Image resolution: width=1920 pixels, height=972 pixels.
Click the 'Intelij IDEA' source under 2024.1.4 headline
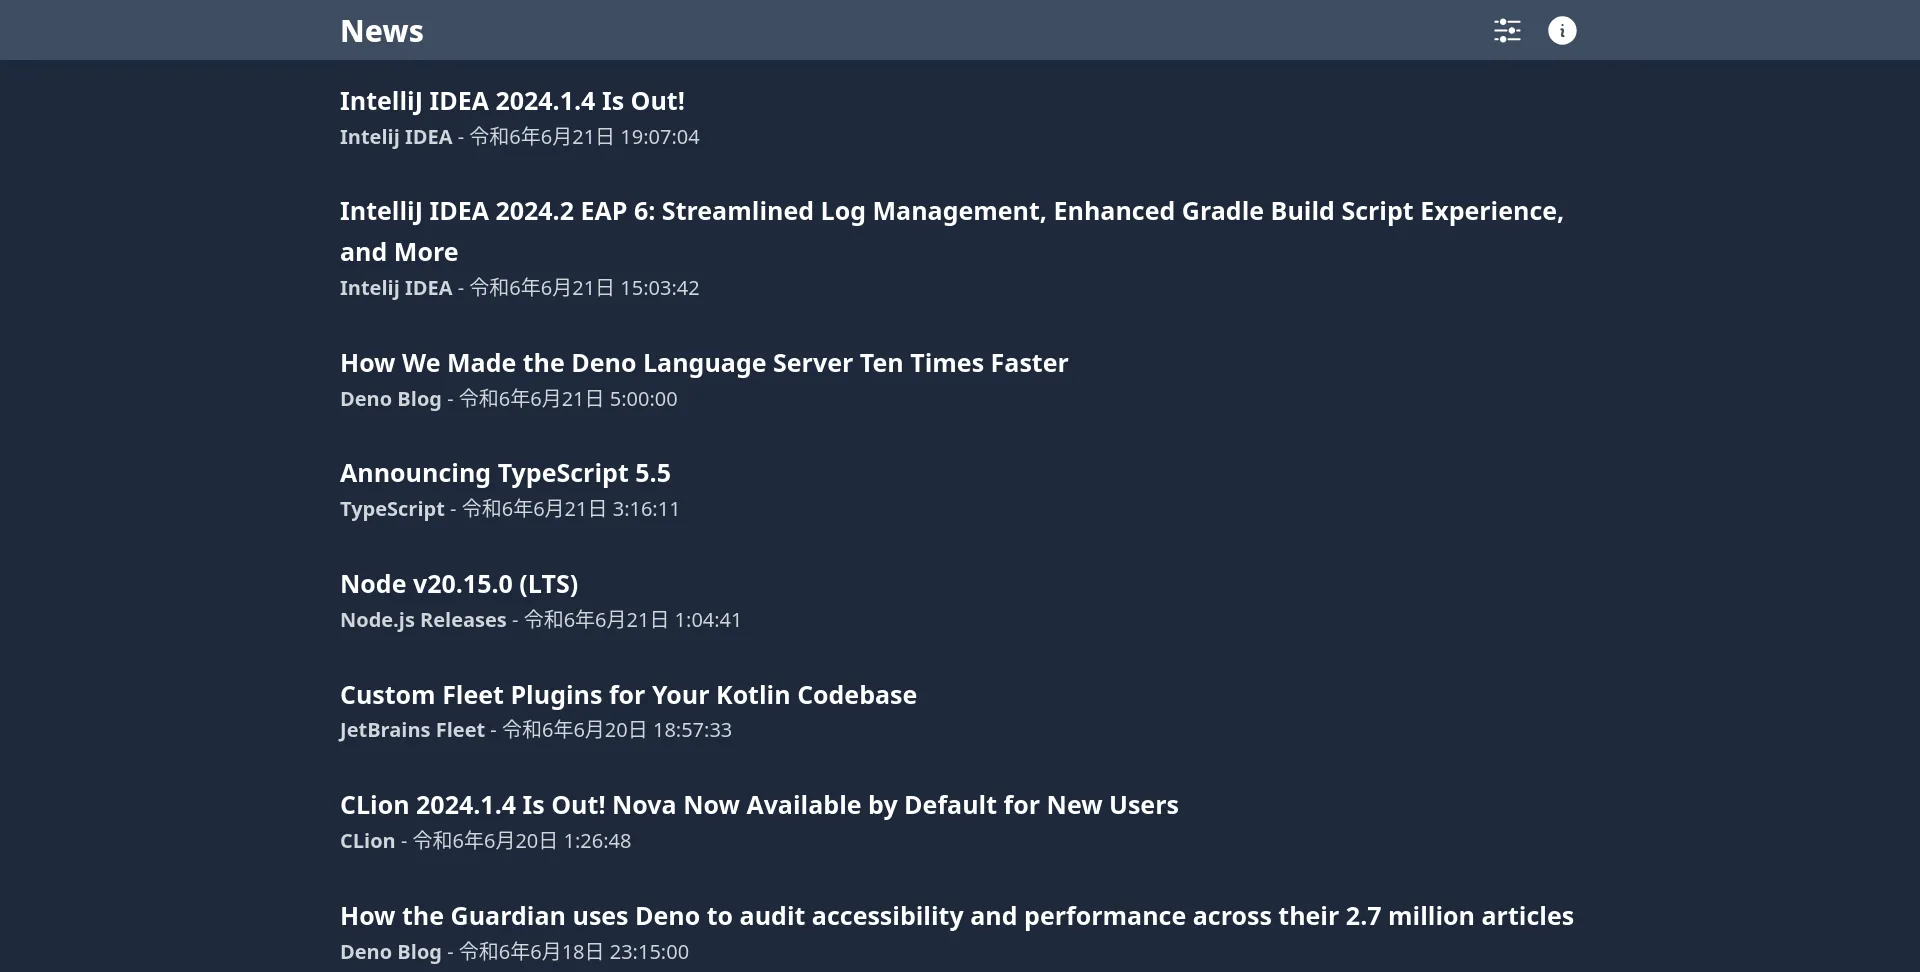(396, 137)
